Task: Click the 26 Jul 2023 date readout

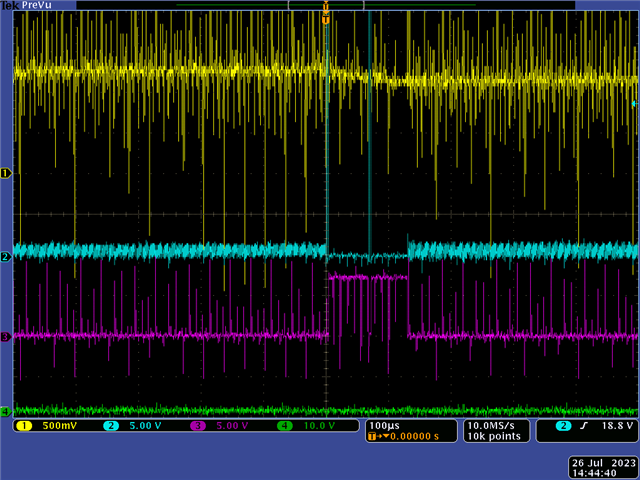Action: (x=604, y=463)
